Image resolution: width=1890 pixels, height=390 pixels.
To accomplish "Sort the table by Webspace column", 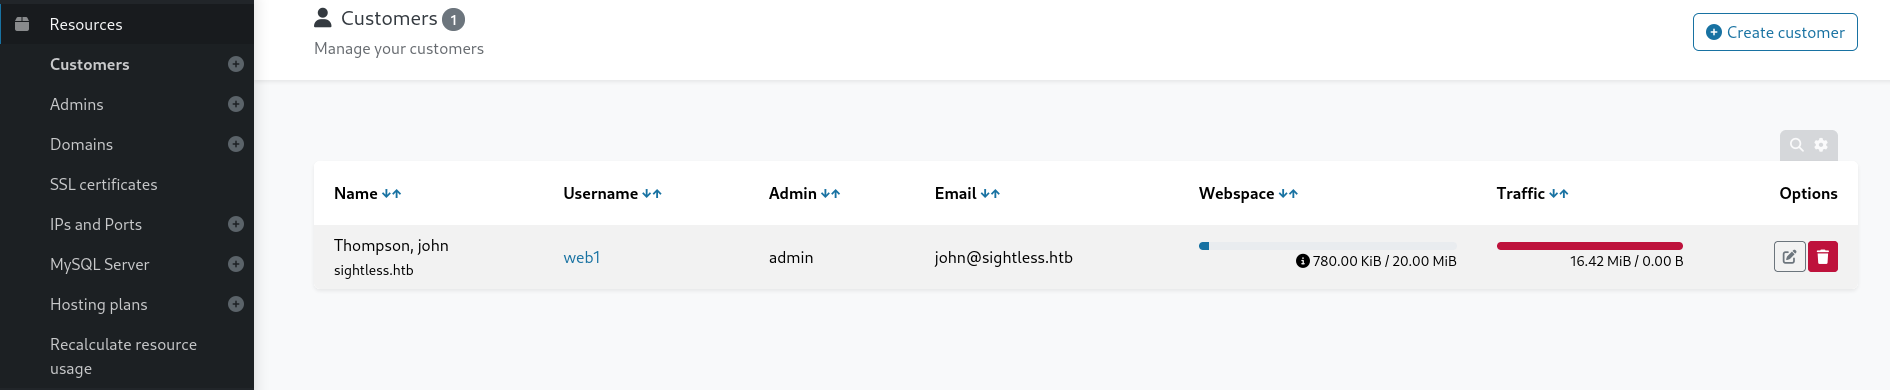I will 1288,194.
